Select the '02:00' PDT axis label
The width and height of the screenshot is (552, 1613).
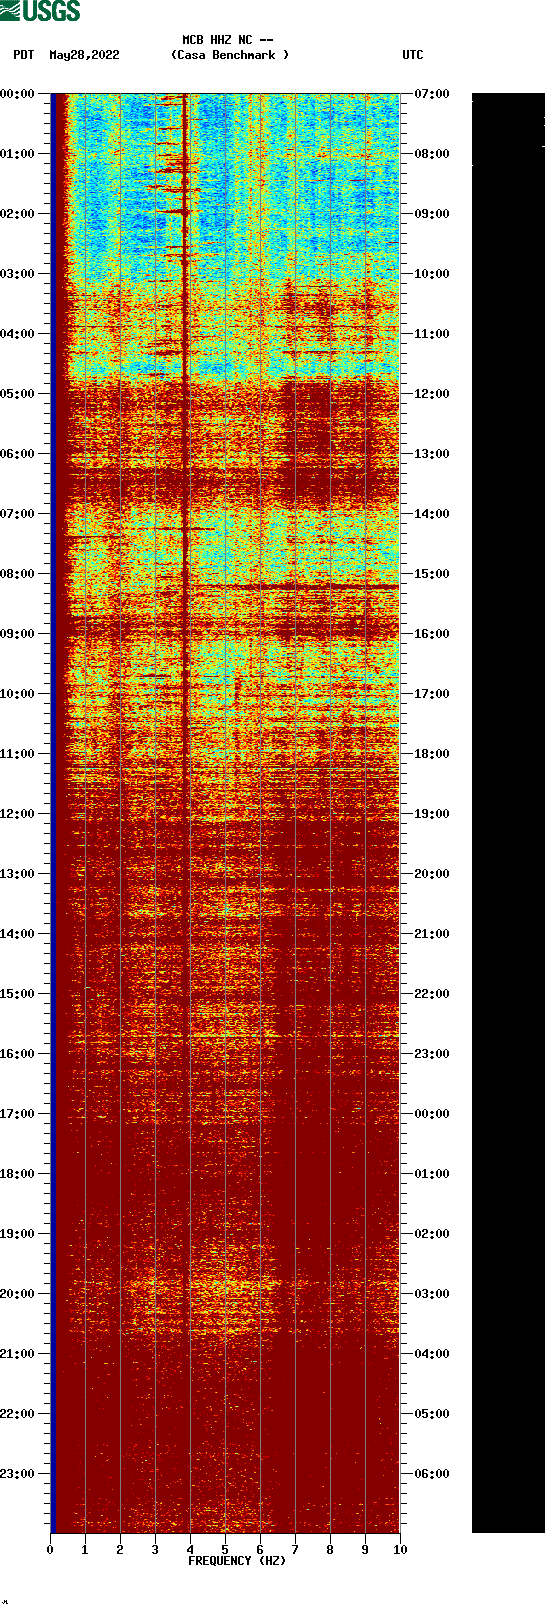coord(18,214)
